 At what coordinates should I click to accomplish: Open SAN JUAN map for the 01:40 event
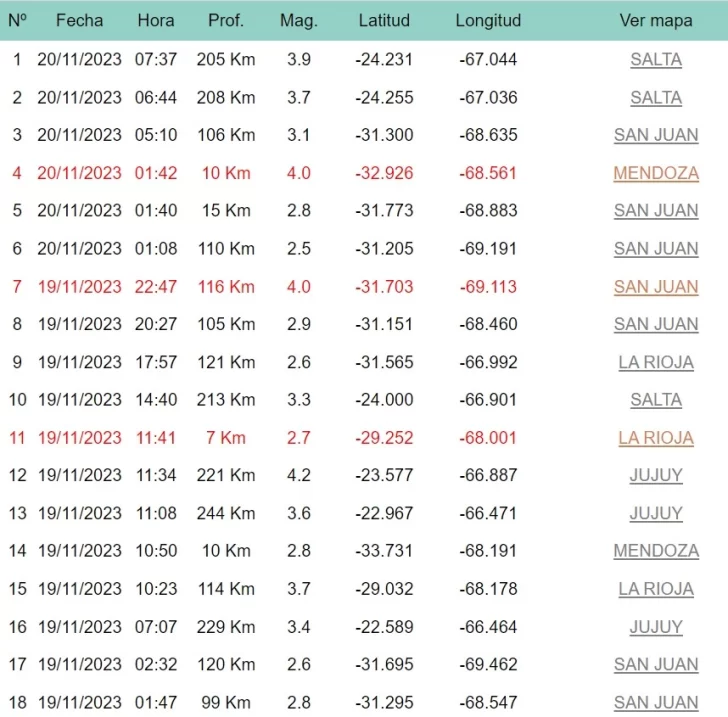pos(656,211)
